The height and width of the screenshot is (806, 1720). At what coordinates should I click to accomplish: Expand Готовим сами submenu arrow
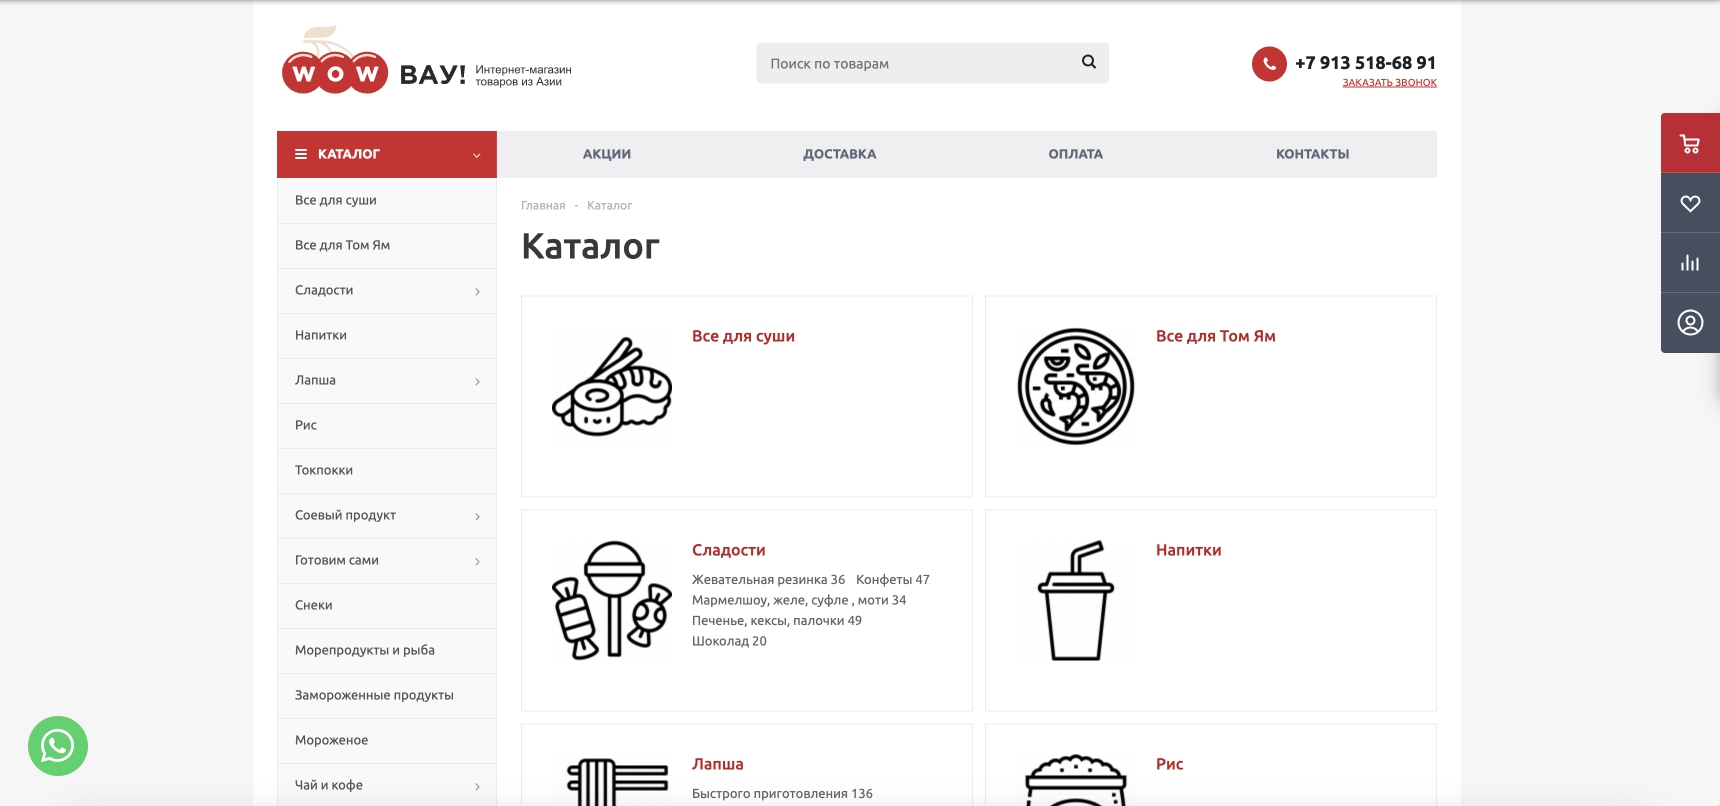tap(477, 561)
